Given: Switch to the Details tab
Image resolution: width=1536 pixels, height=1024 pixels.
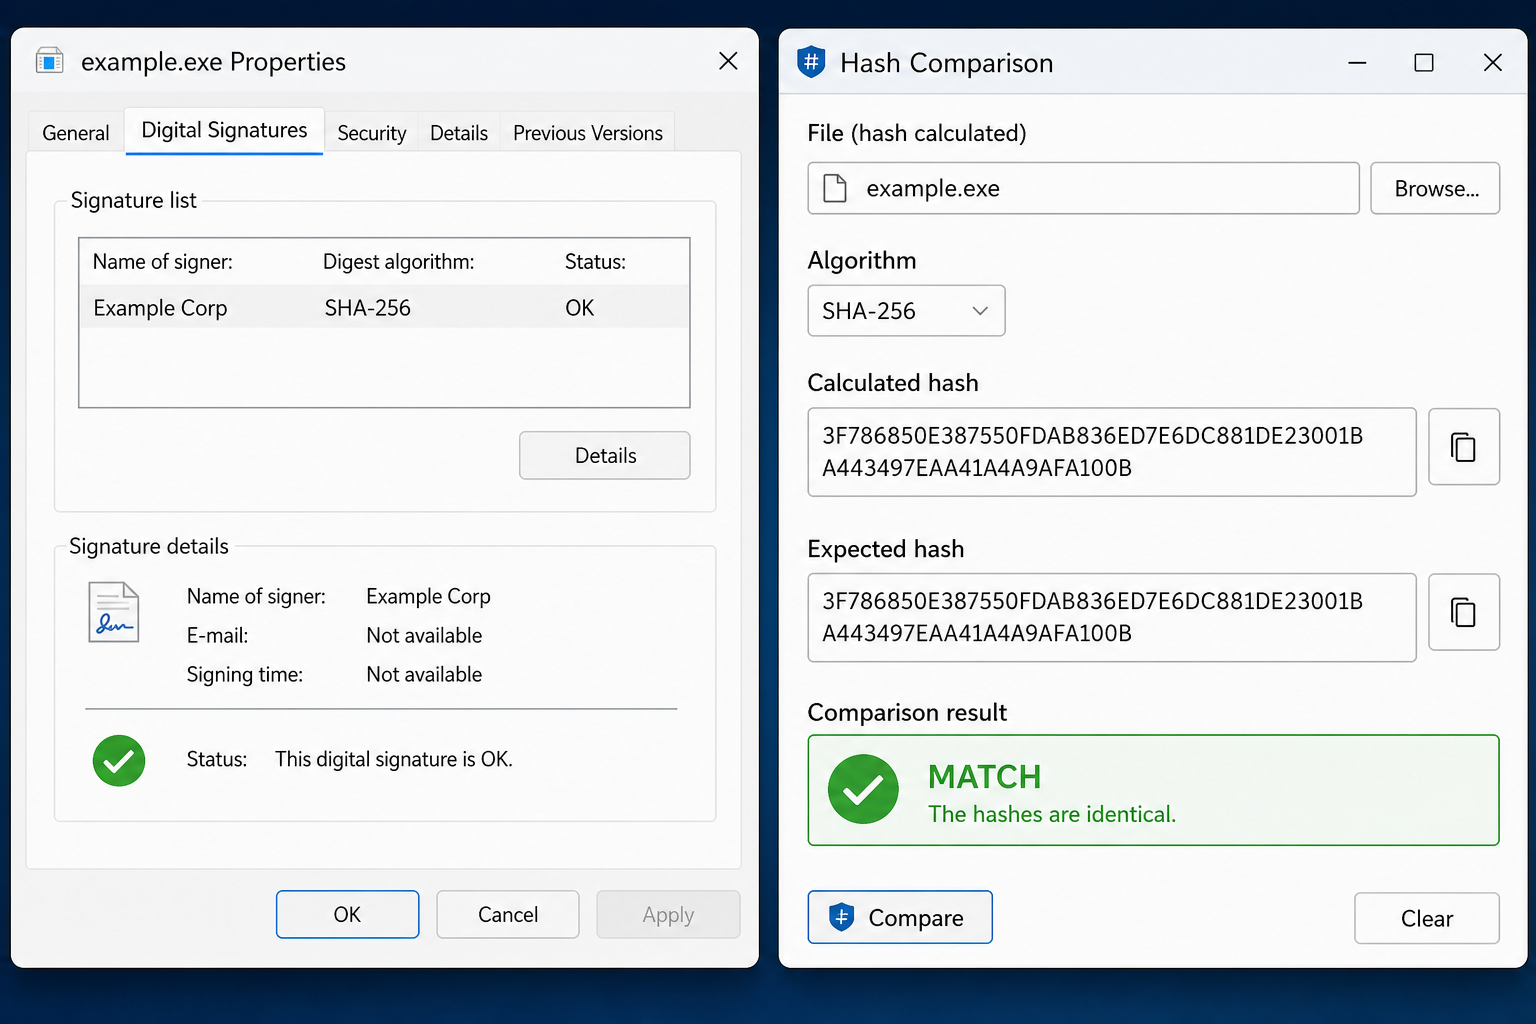Looking at the screenshot, I should click(459, 133).
